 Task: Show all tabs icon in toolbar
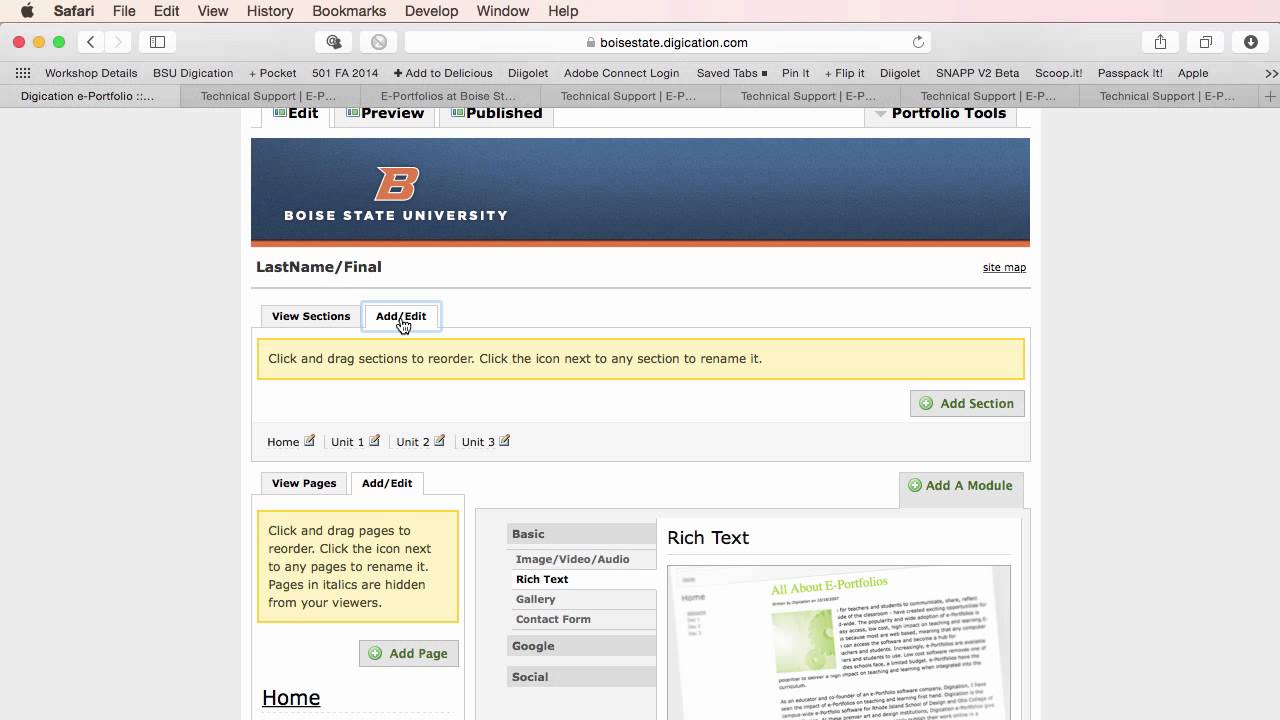1206,42
